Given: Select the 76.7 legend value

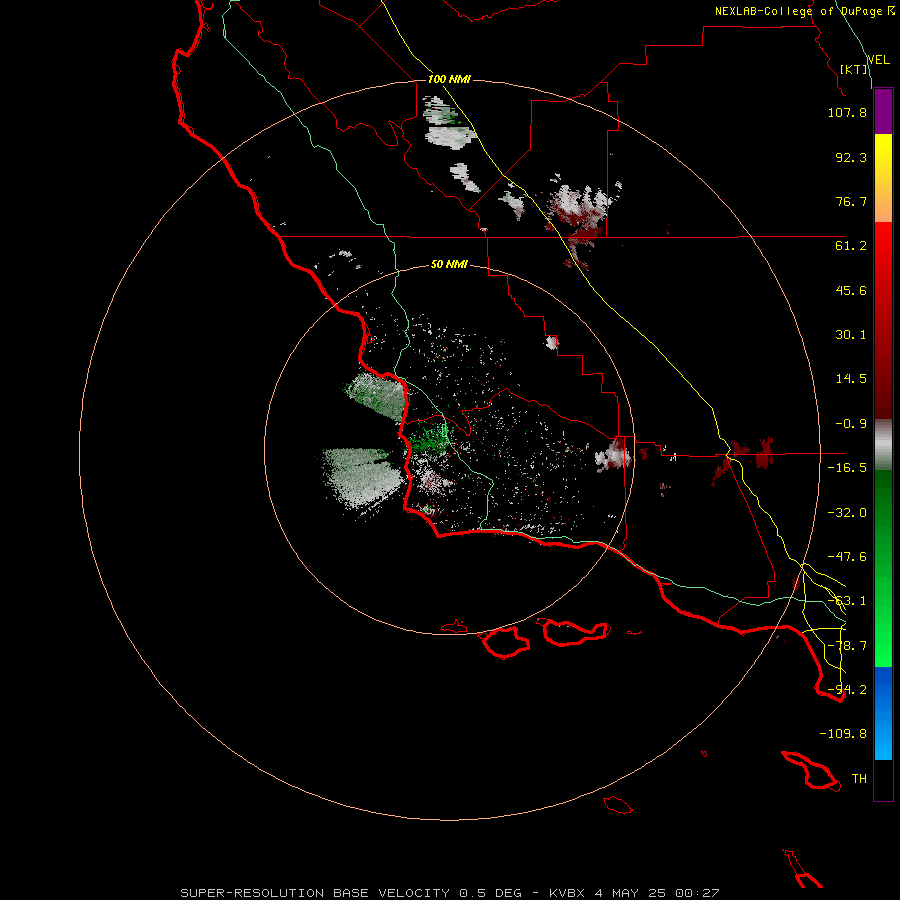Looking at the screenshot, I should [851, 201].
